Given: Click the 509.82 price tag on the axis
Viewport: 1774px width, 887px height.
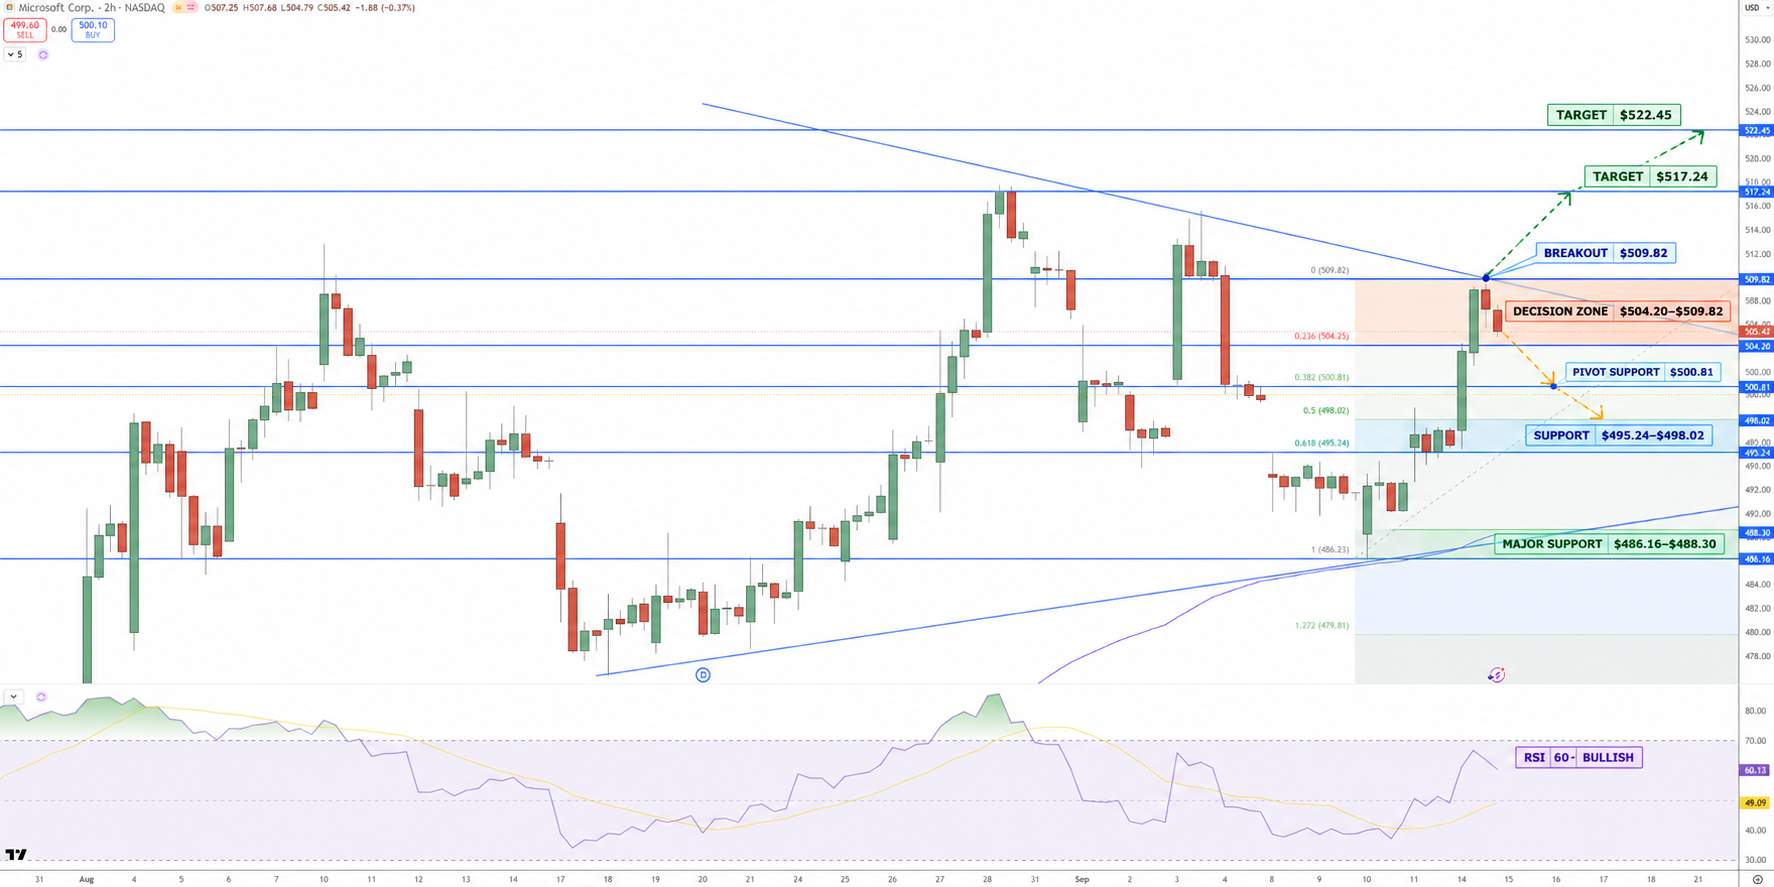Looking at the screenshot, I should [x=1757, y=280].
